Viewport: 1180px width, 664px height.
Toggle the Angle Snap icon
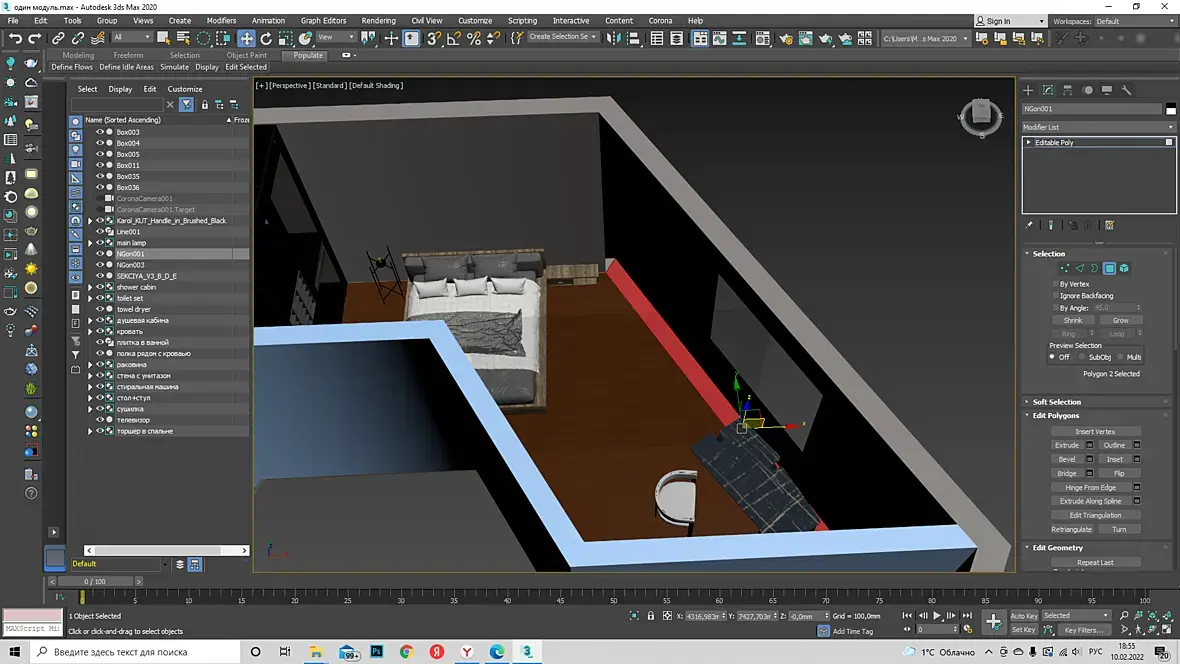[x=454, y=38]
